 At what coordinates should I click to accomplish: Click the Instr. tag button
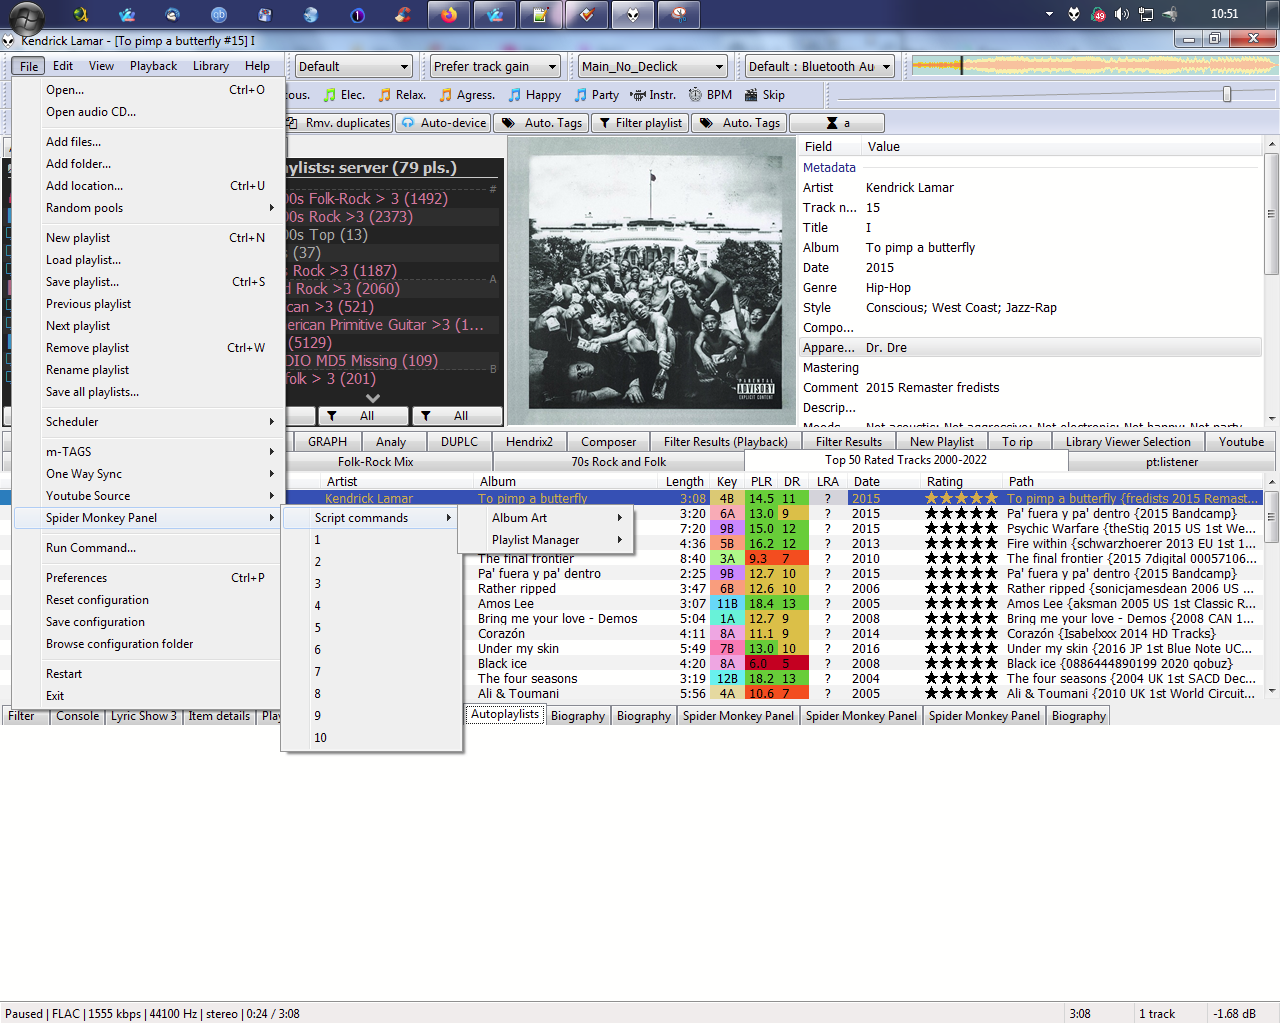coord(653,95)
